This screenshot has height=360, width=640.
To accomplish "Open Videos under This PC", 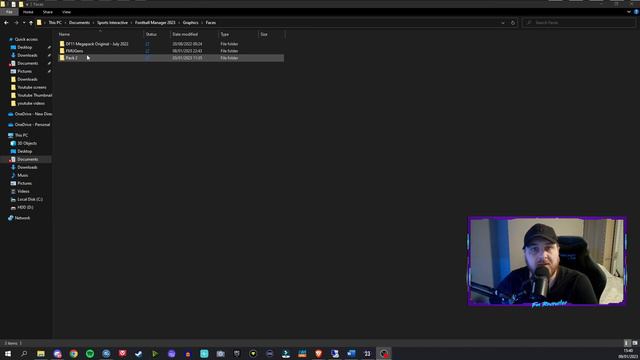I will tap(23, 191).
